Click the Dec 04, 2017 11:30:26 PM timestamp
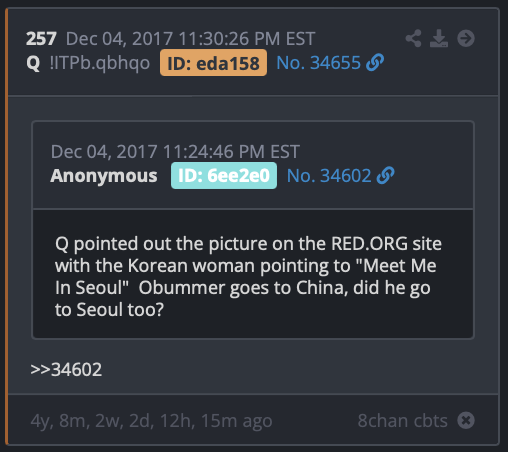This screenshot has height=452, width=508. point(190,39)
